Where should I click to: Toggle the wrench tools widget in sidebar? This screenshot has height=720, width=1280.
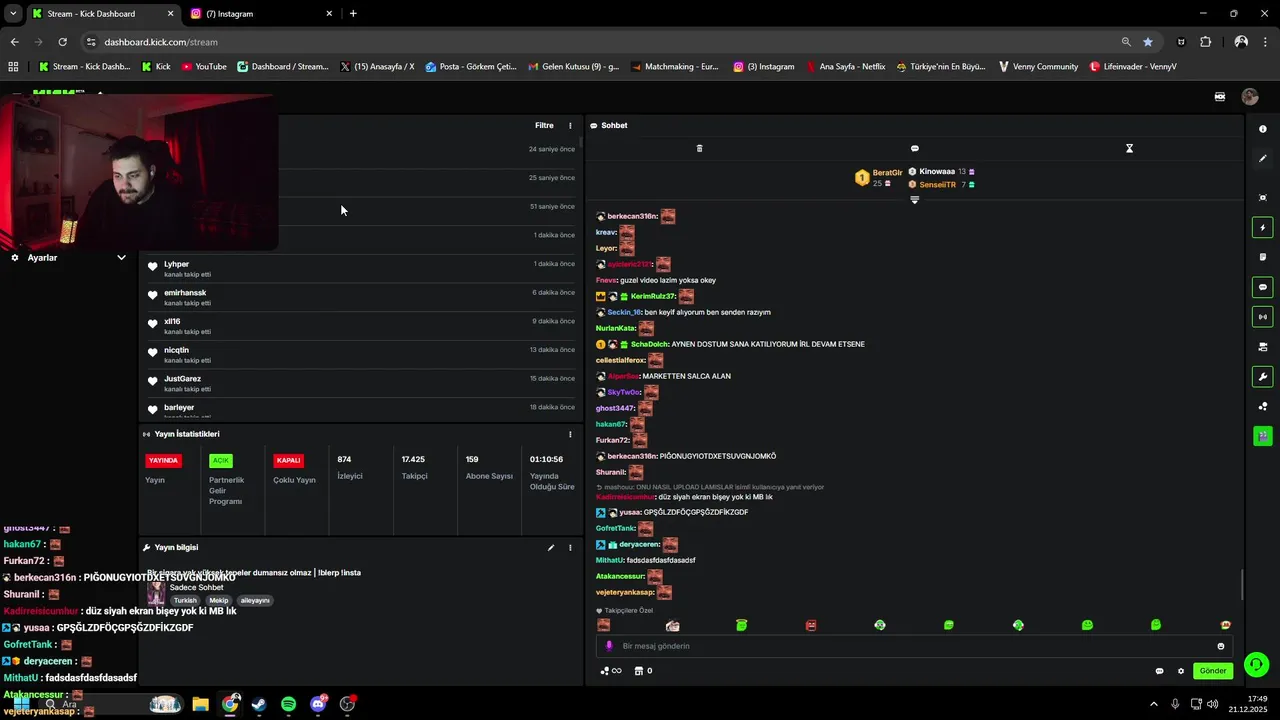click(x=1263, y=377)
